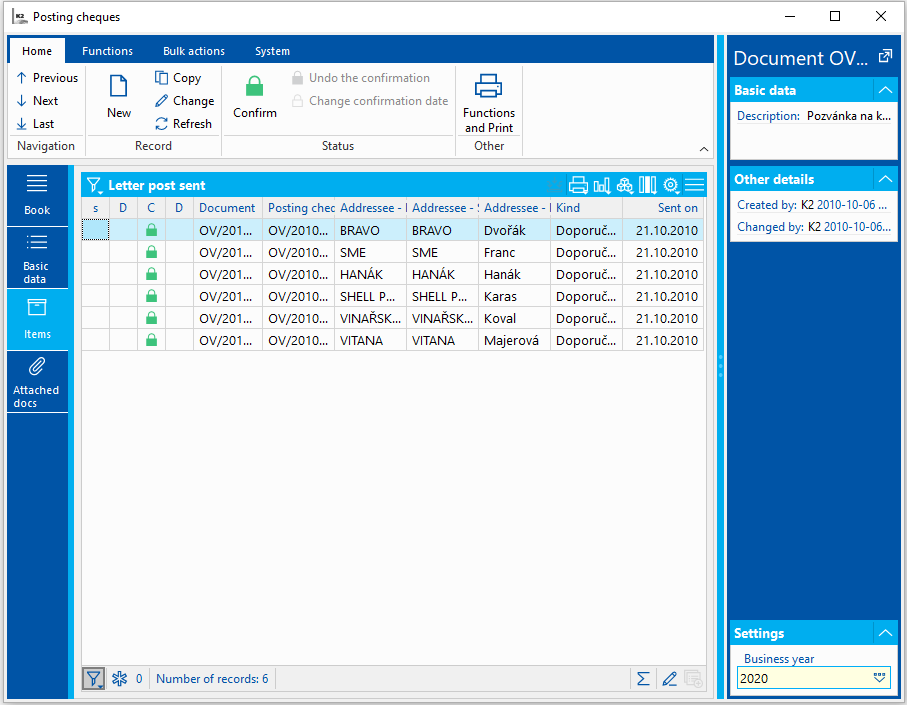Open Functions and Print
This screenshot has height=705, width=907.
click(x=489, y=103)
